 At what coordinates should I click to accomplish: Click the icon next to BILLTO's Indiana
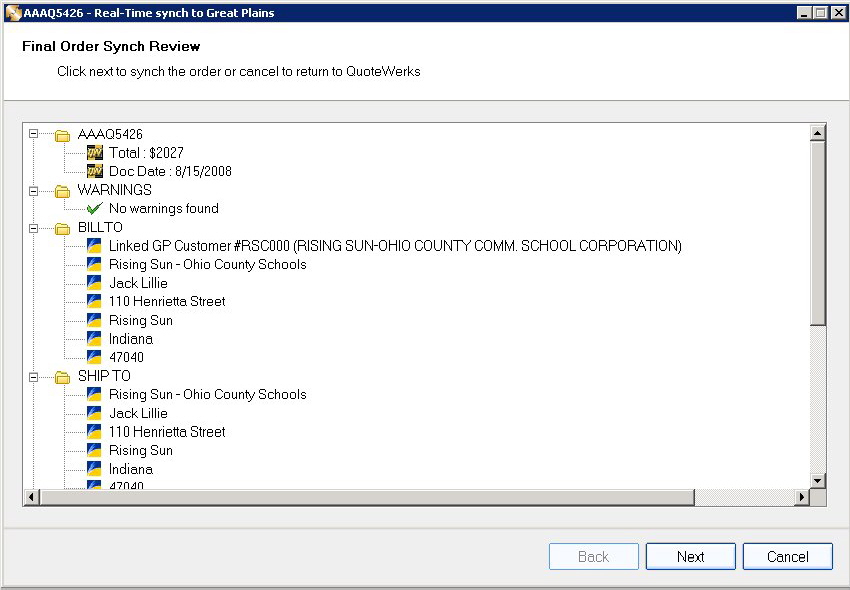coord(94,339)
